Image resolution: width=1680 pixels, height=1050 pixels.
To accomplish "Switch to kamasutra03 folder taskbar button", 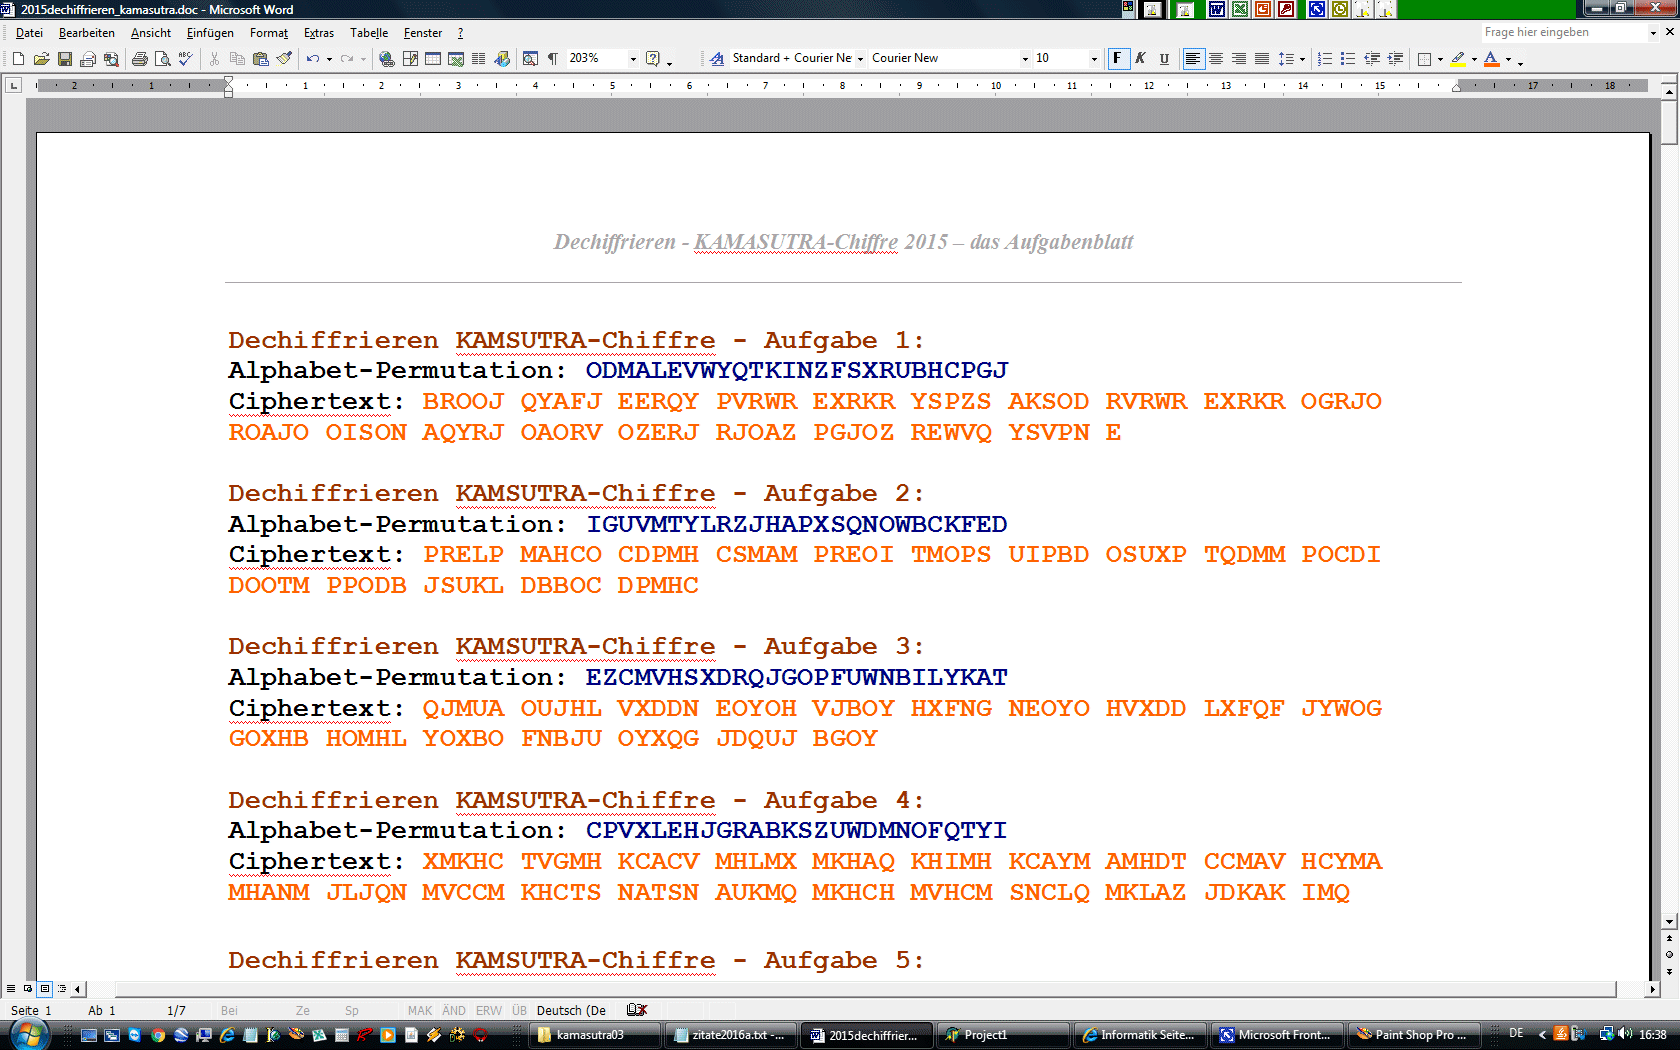I will tap(594, 1035).
